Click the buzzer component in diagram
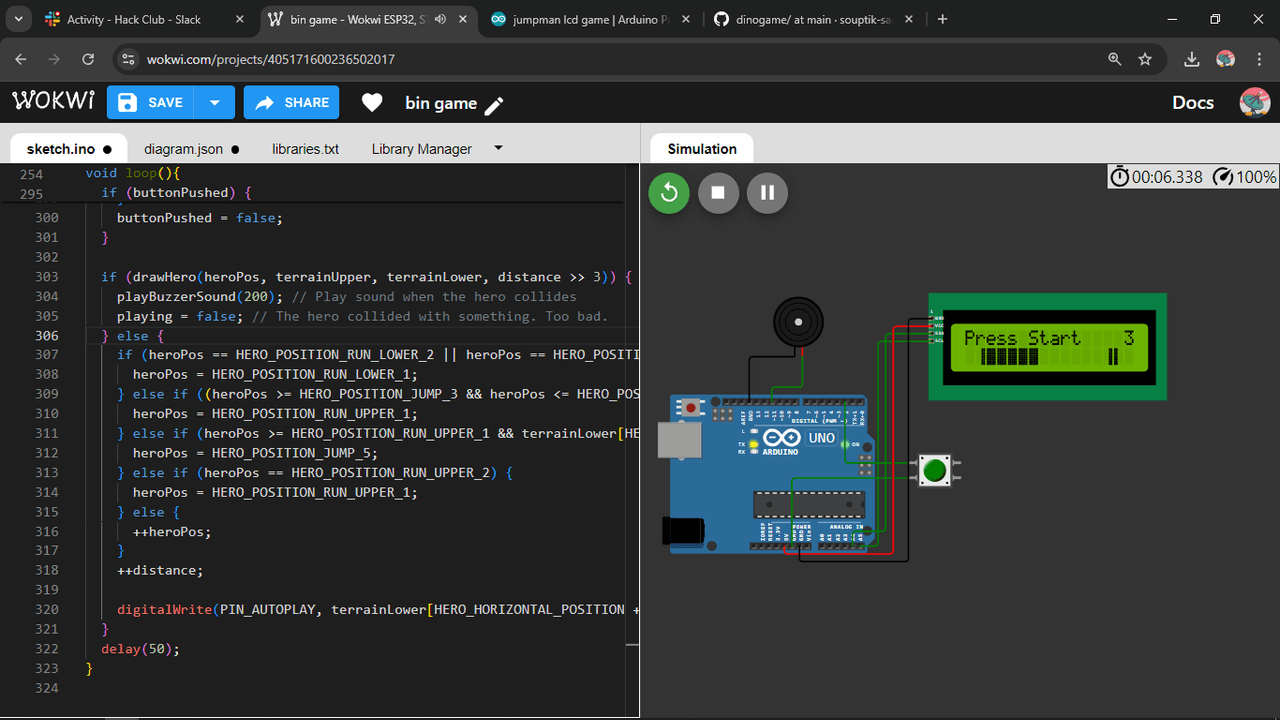Screen dimensions: 1280x720 799,322
